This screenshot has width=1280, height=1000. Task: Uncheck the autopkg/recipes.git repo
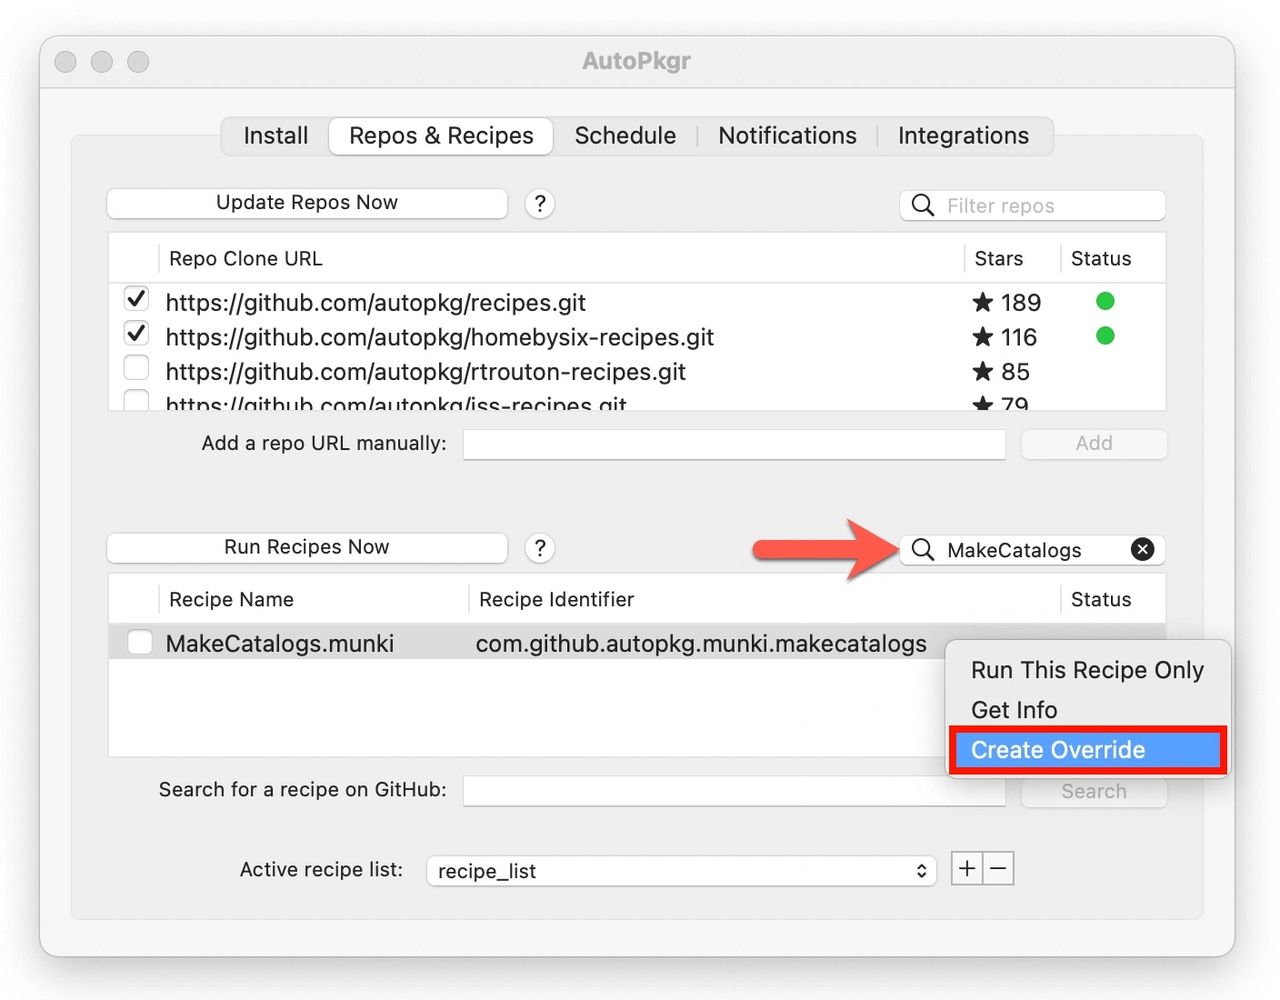136,299
